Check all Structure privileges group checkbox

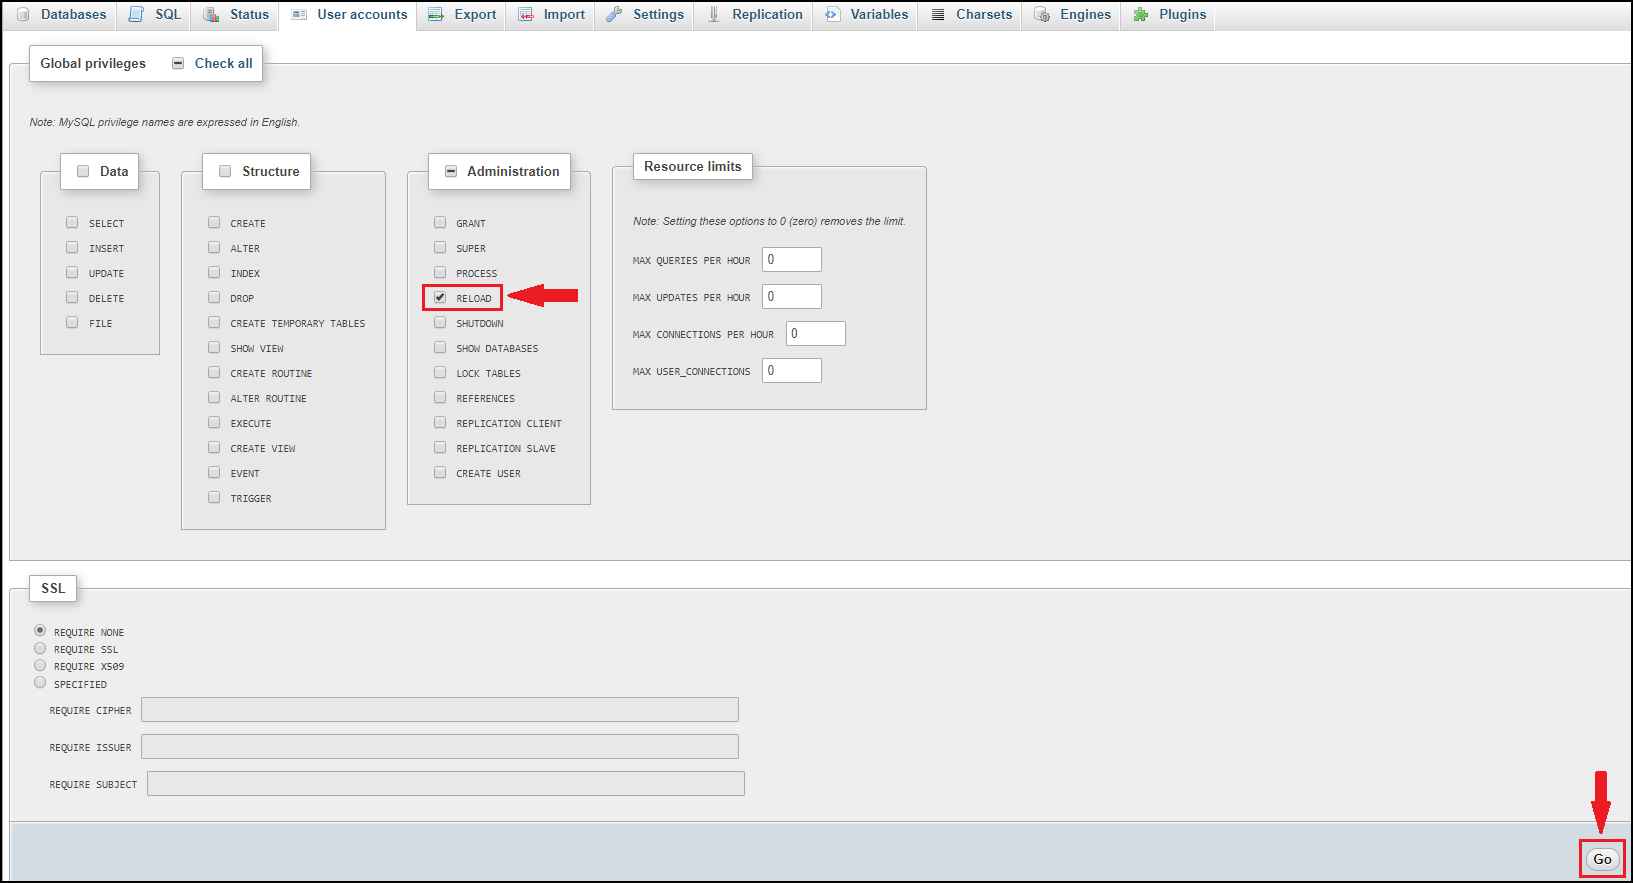[x=225, y=171]
